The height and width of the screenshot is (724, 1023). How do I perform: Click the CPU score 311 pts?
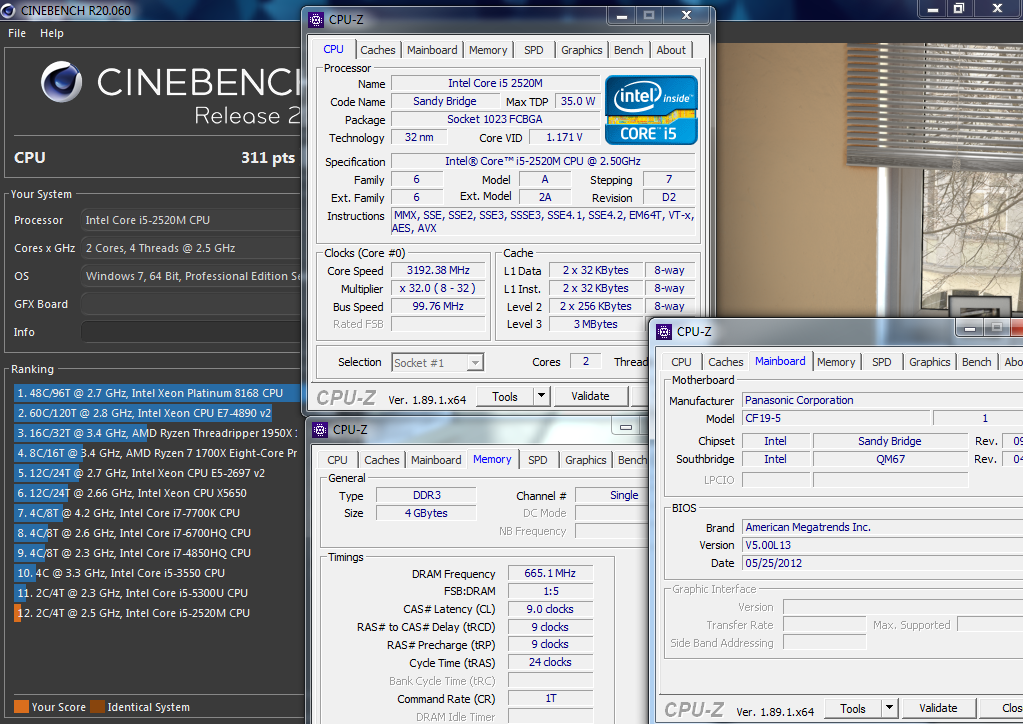(267, 158)
